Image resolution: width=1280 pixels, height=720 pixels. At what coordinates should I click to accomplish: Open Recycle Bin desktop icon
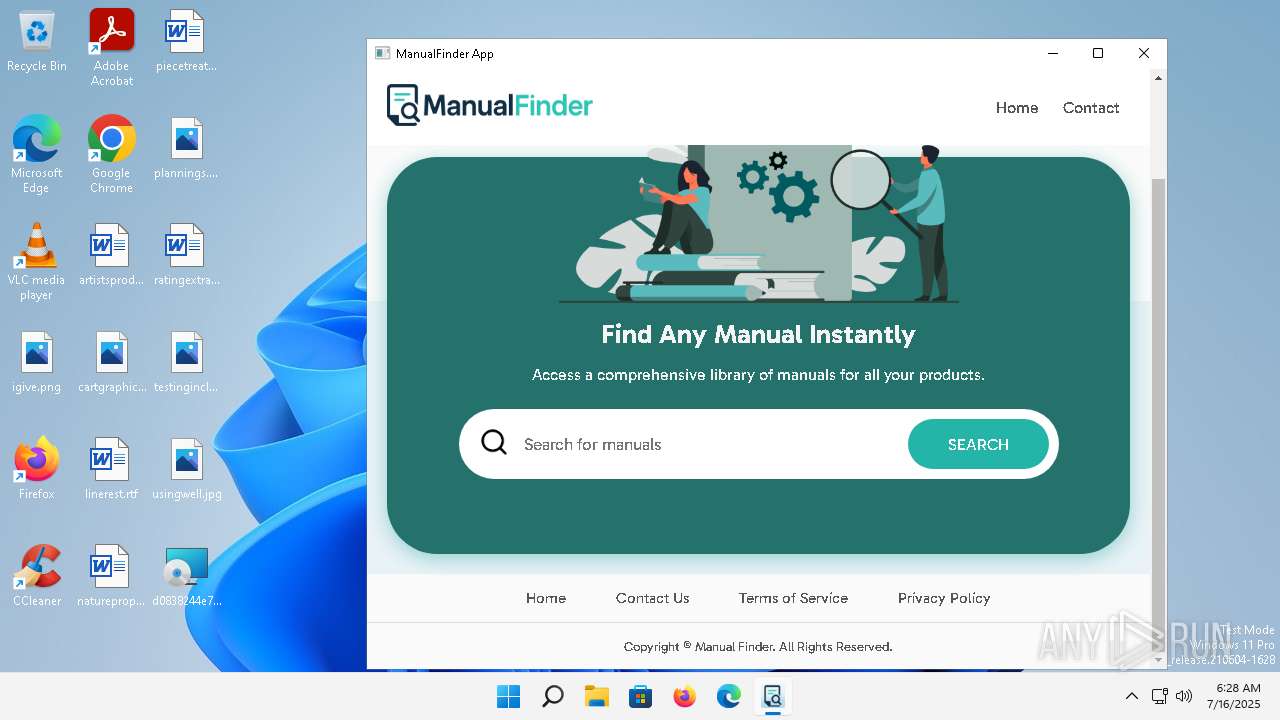(x=37, y=42)
